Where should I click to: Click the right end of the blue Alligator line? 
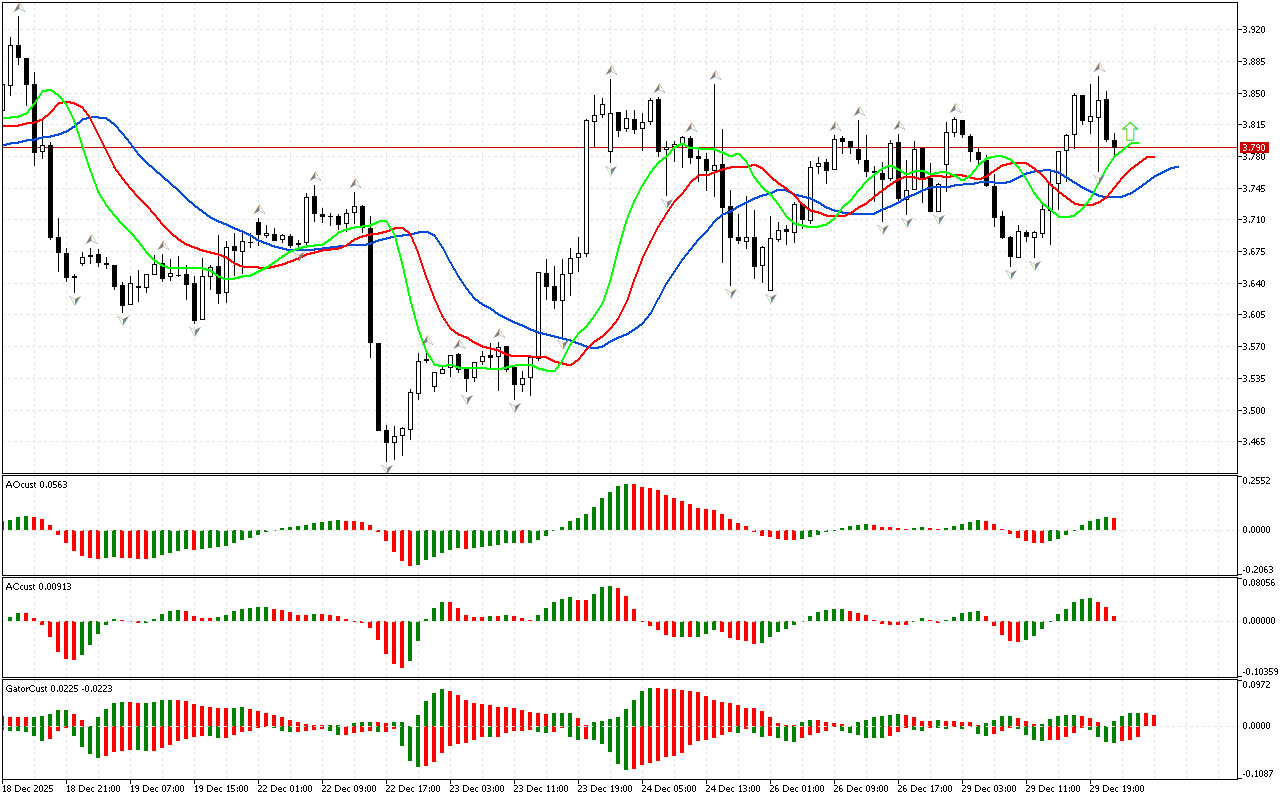pos(1176,167)
